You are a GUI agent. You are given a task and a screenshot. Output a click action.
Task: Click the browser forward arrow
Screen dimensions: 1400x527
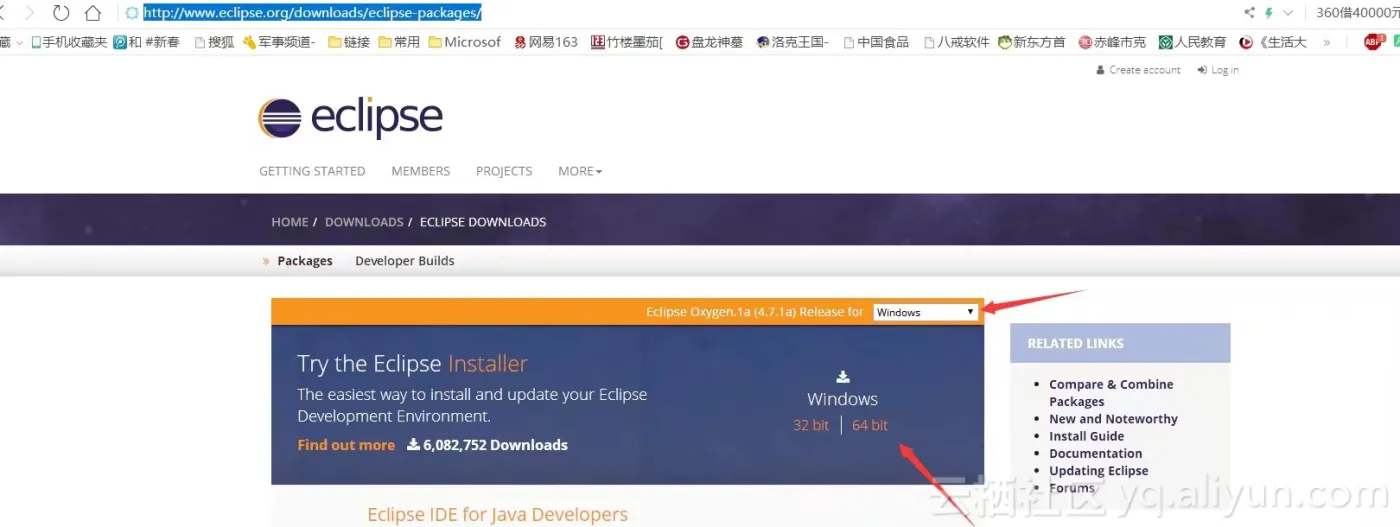30,13
